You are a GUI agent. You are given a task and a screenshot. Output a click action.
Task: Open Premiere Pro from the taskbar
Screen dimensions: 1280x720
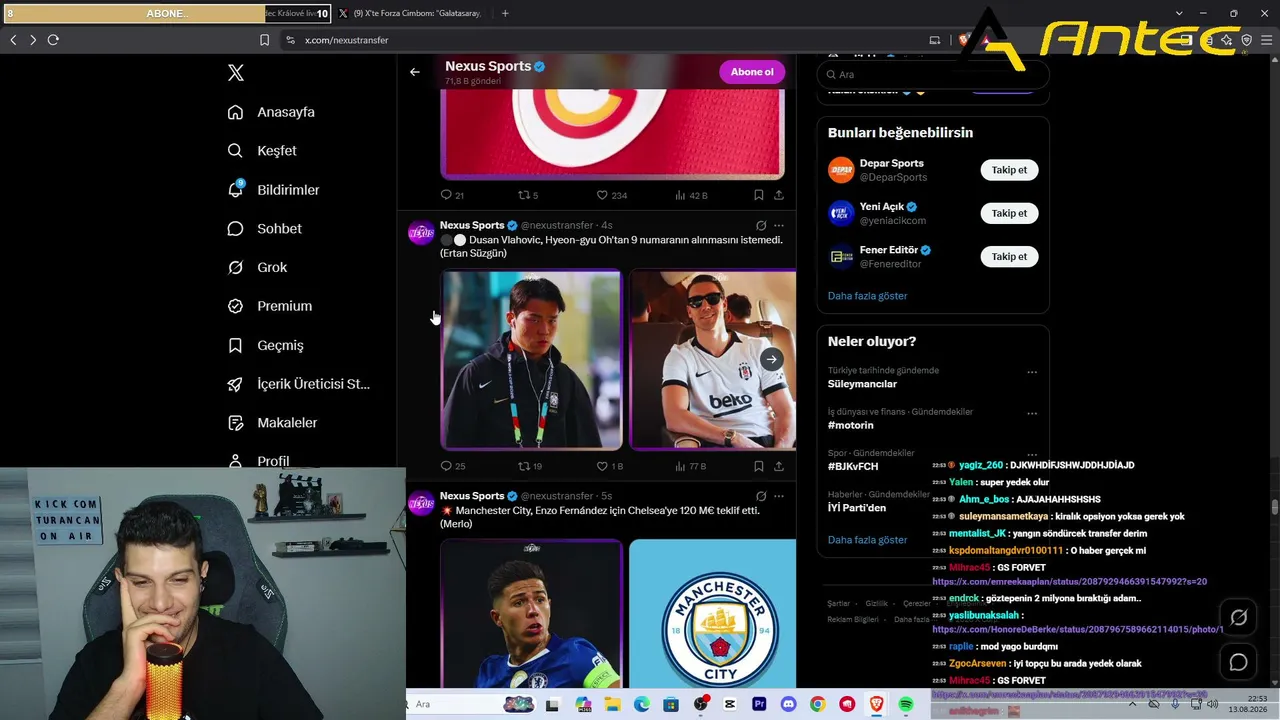[759, 705]
